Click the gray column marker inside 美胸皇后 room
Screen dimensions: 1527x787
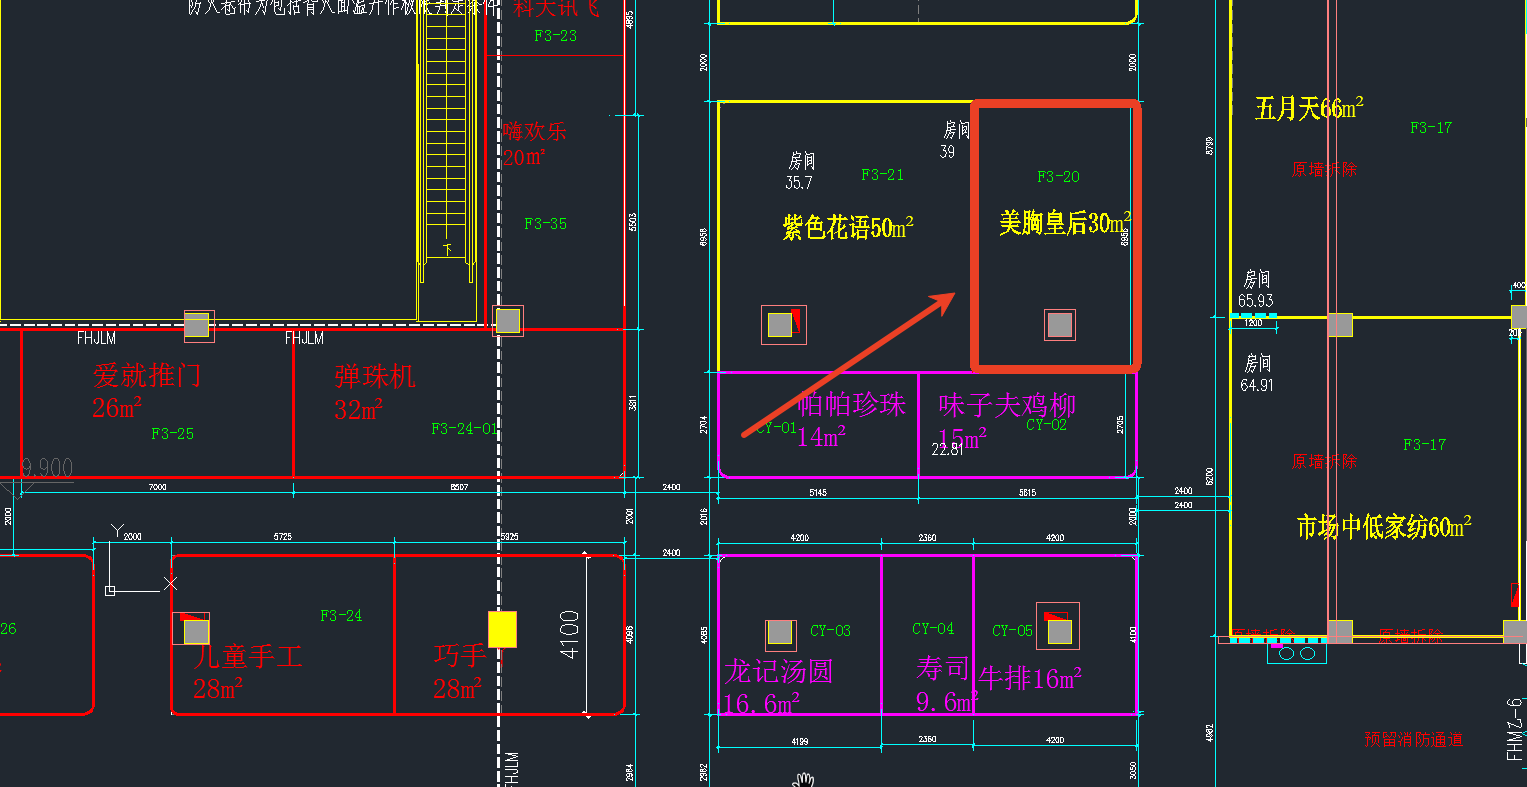tap(1060, 325)
